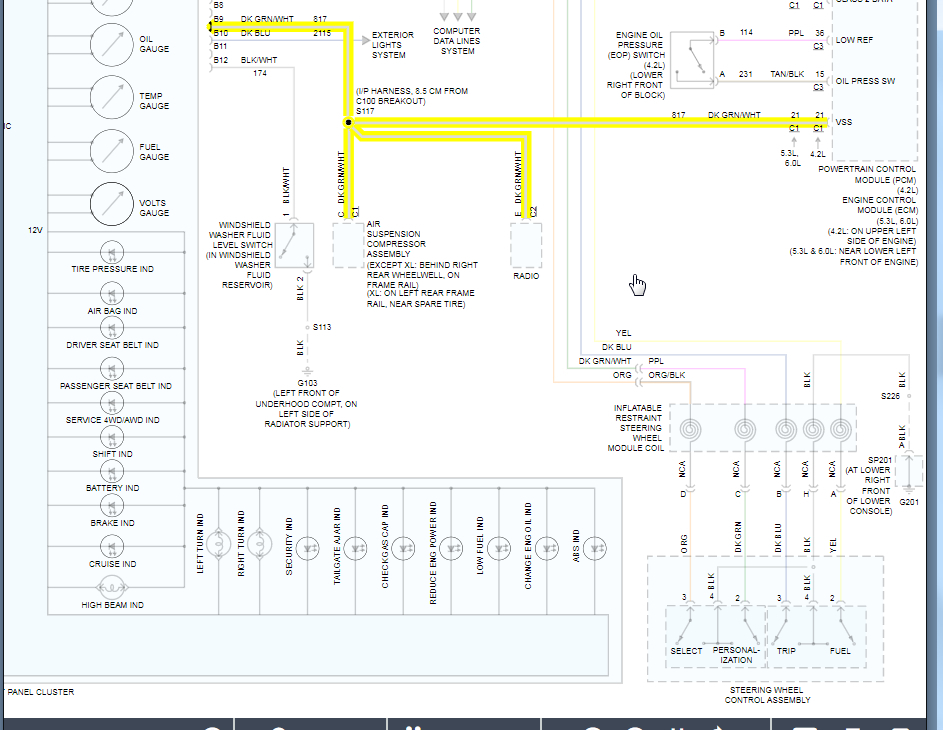Image resolution: width=943 pixels, height=730 pixels.
Task: Select the windshield washer fluid level switch symbol
Action: pos(294,245)
